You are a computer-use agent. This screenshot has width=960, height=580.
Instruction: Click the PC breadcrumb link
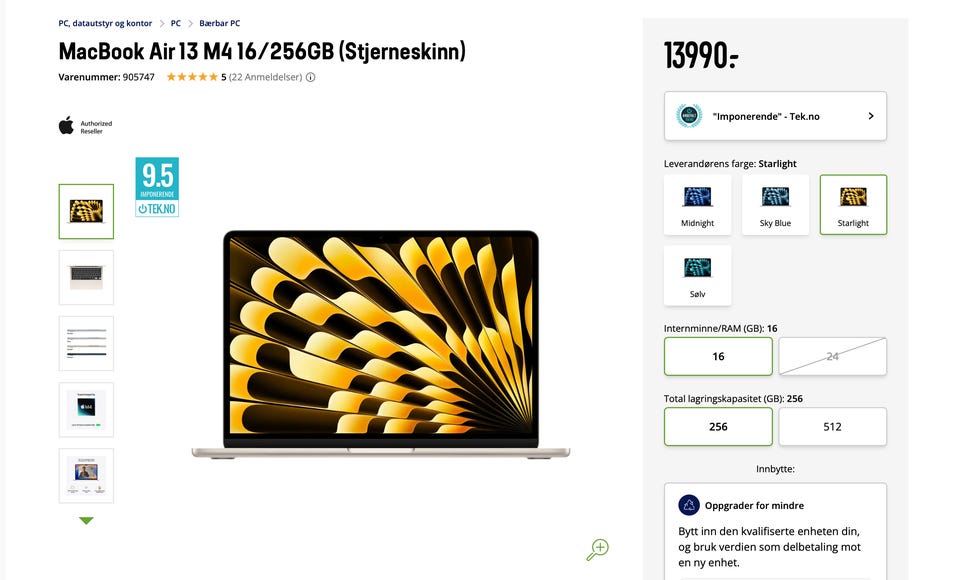pyautogui.click(x=176, y=23)
